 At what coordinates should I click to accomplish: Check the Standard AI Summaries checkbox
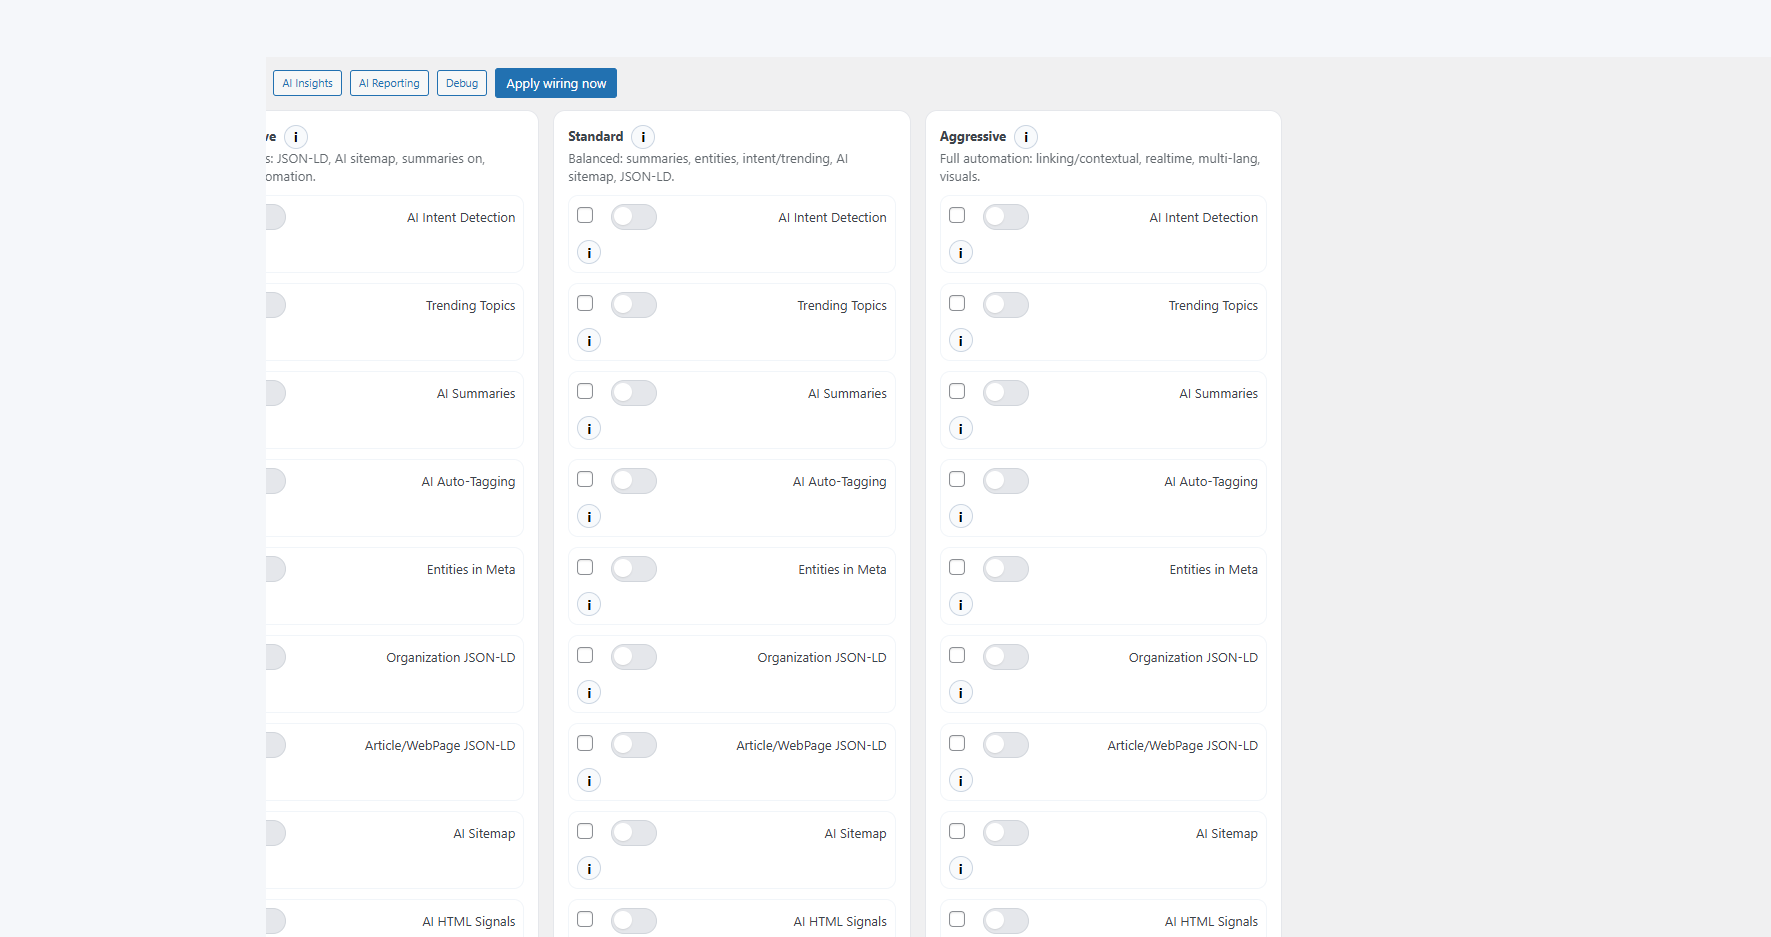pos(585,391)
